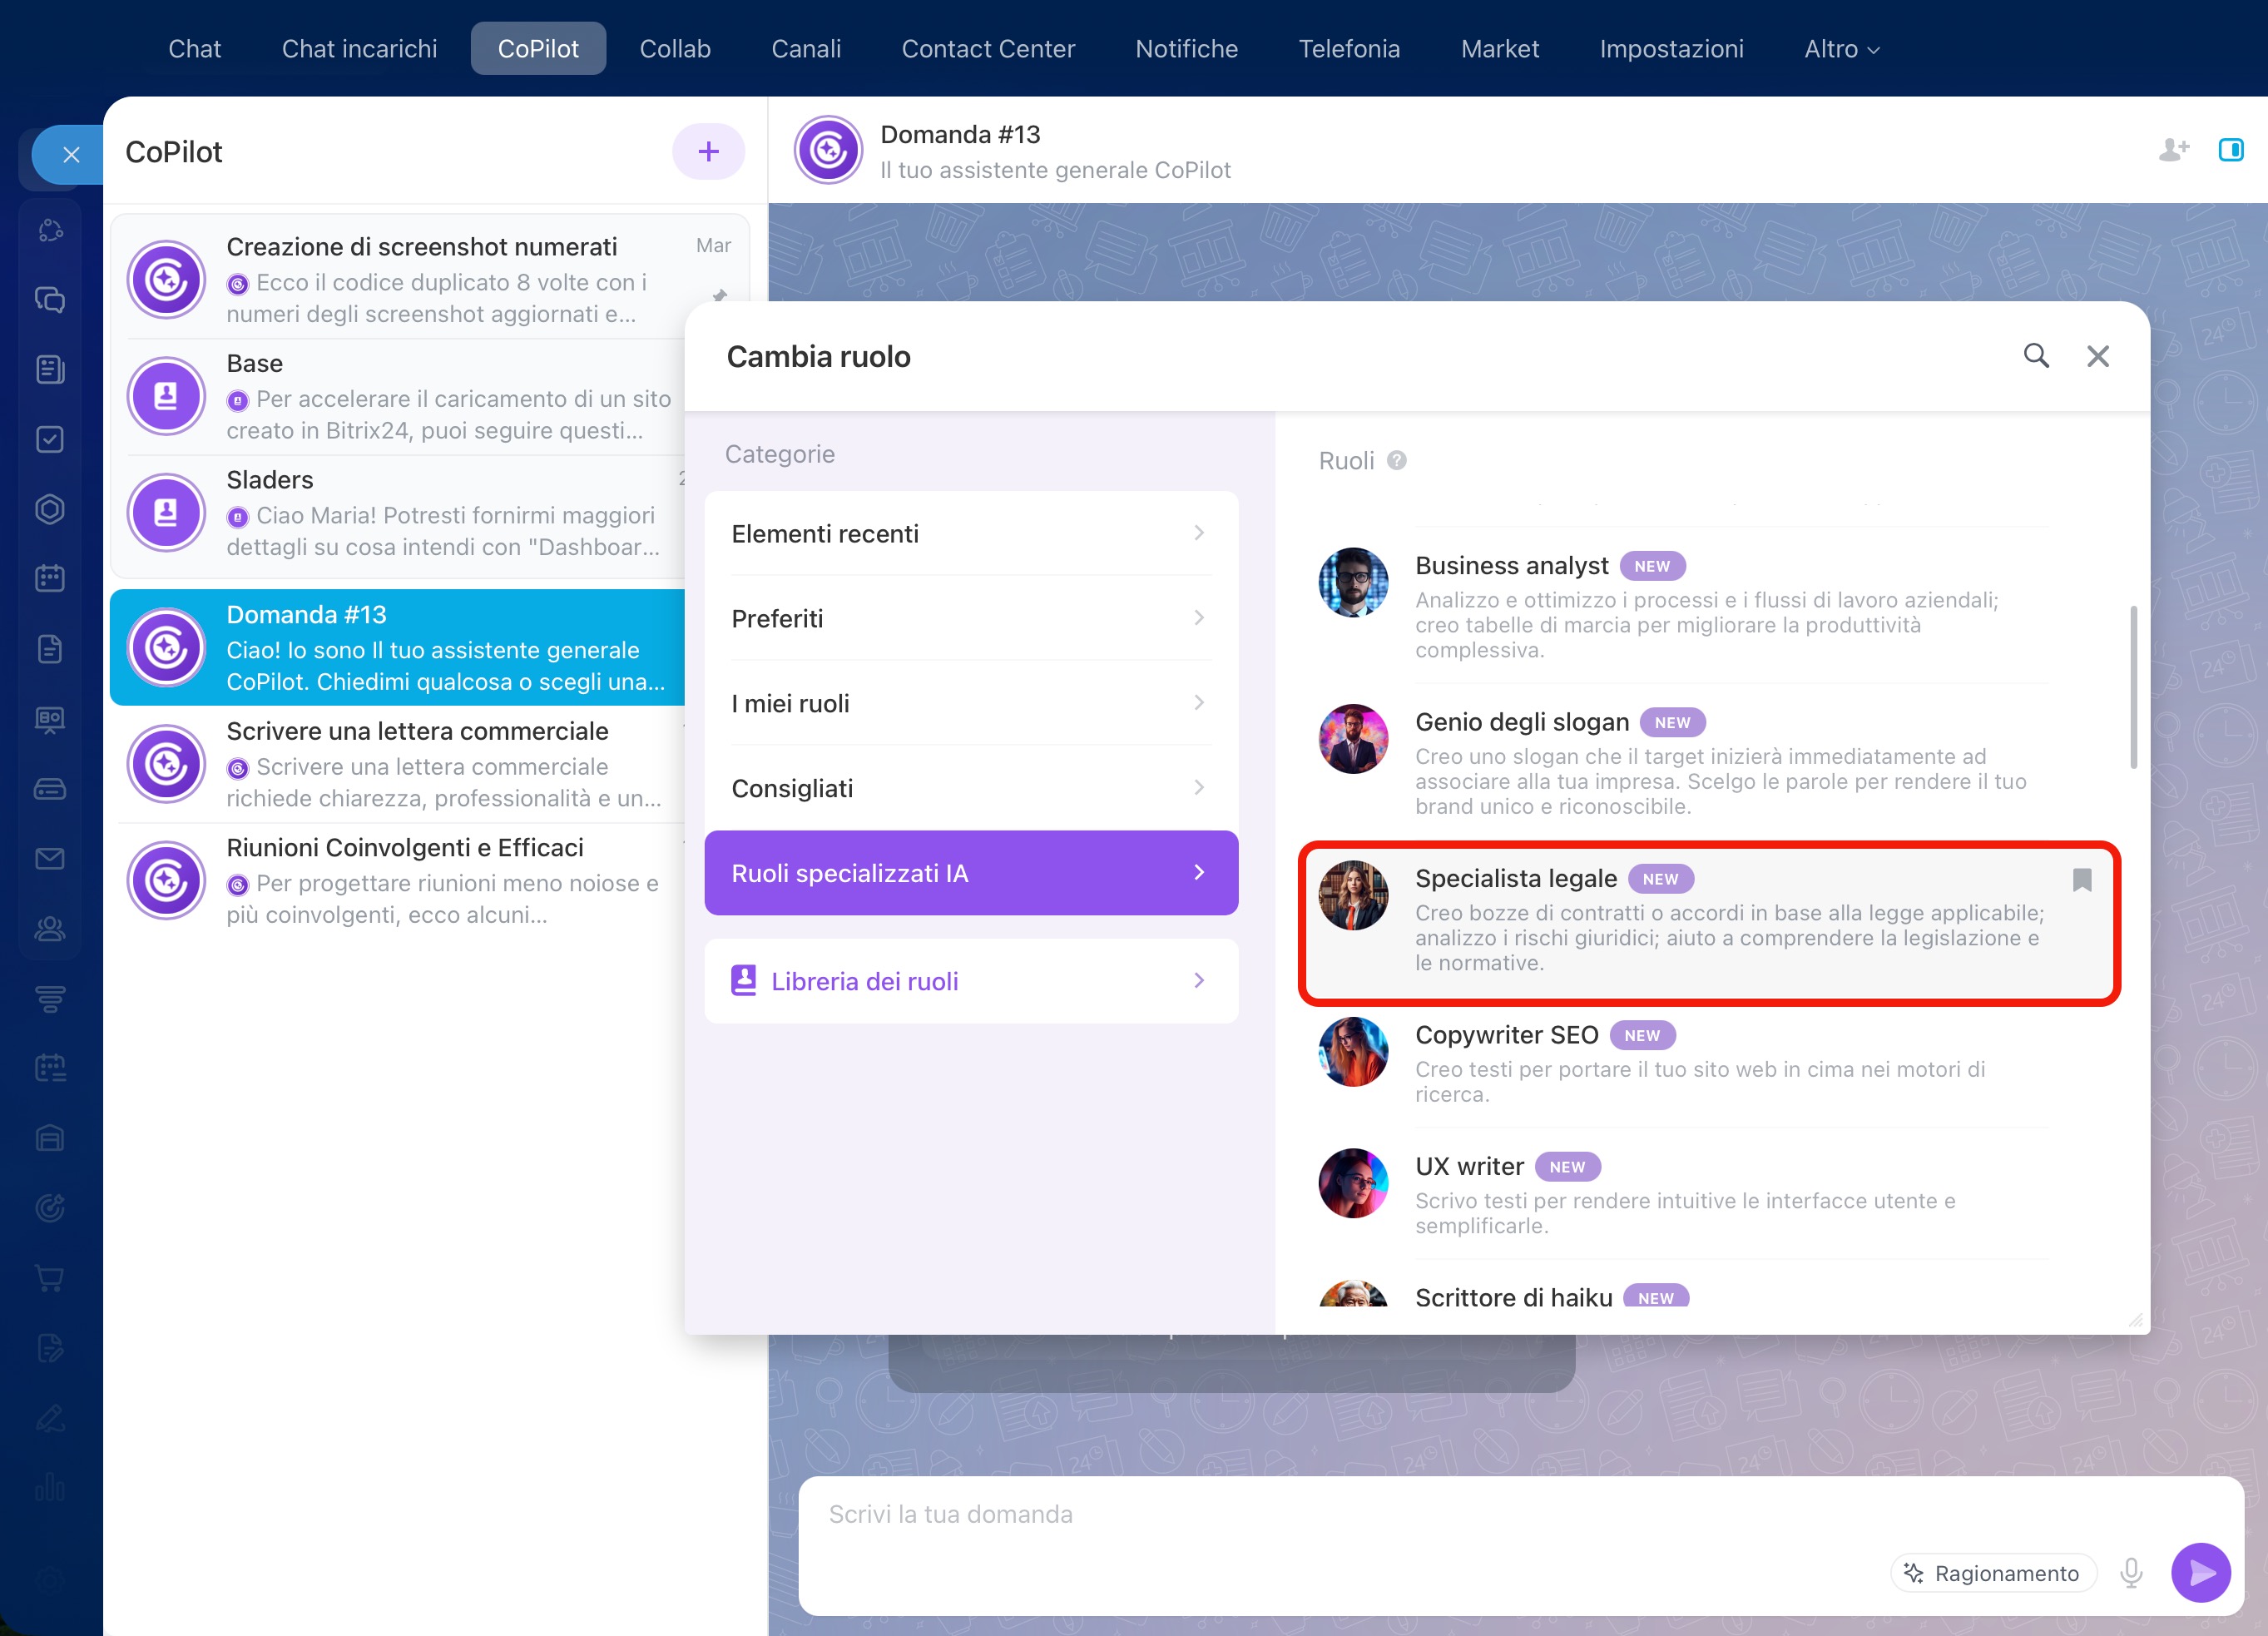Expand the Altro dropdown menu
This screenshot has width=2268, height=1636.
click(x=1841, y=49)
